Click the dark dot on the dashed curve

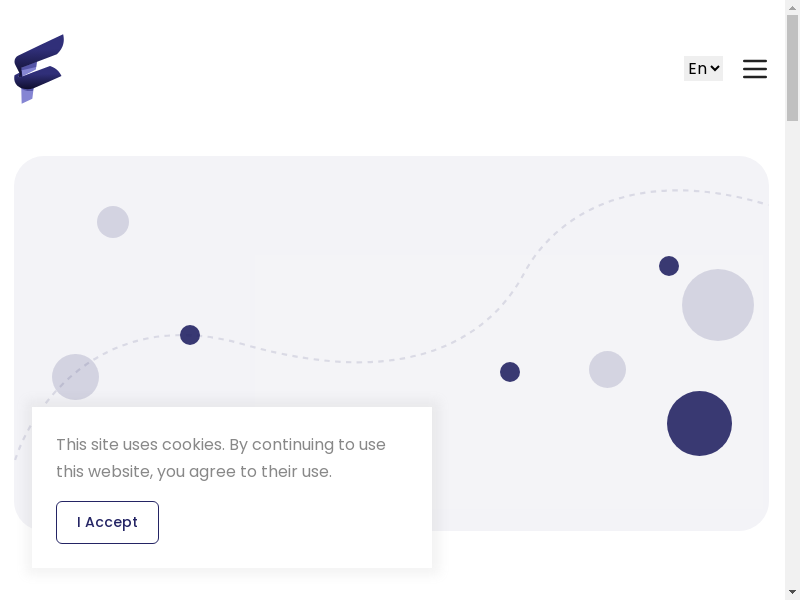[x=190, y=335]
